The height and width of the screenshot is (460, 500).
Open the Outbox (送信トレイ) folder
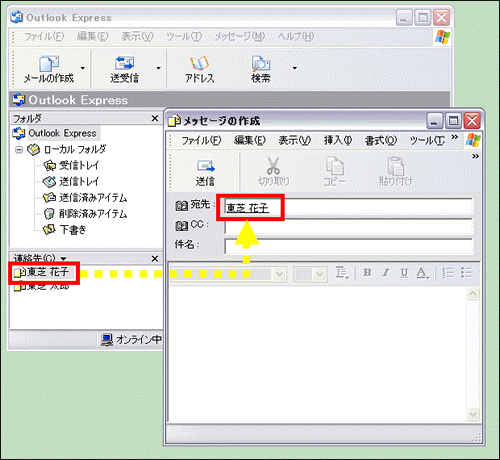point(79,181)
